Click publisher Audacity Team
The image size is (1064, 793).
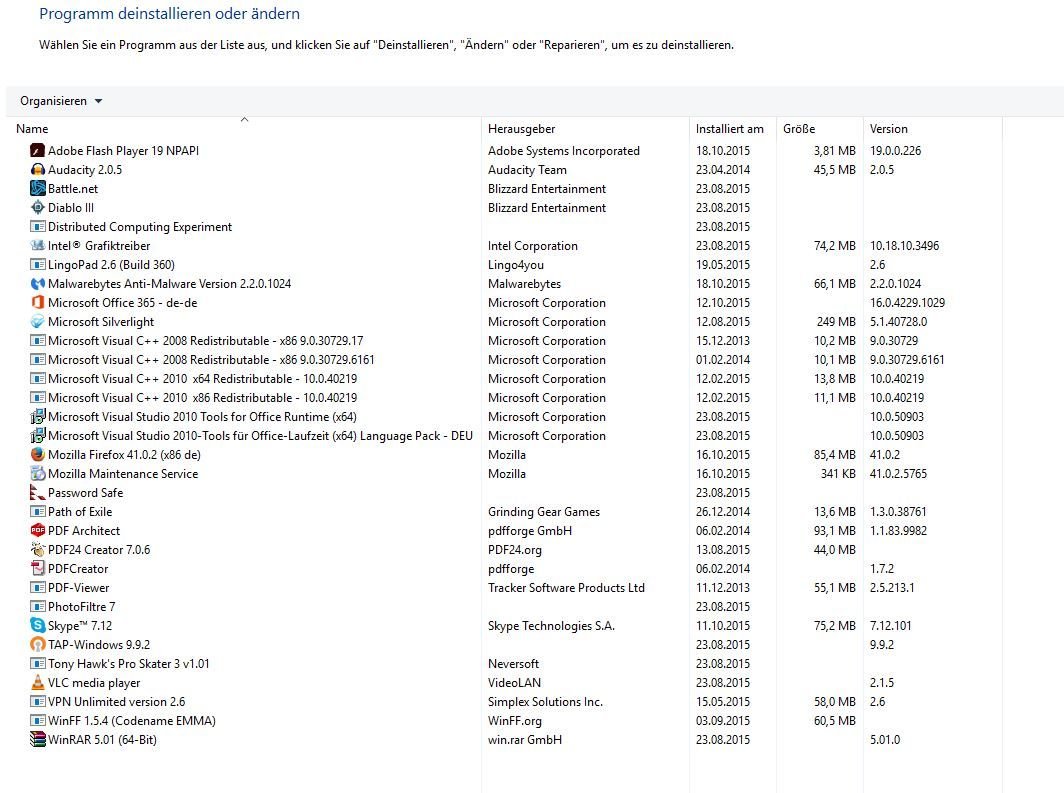click(527, 170)
